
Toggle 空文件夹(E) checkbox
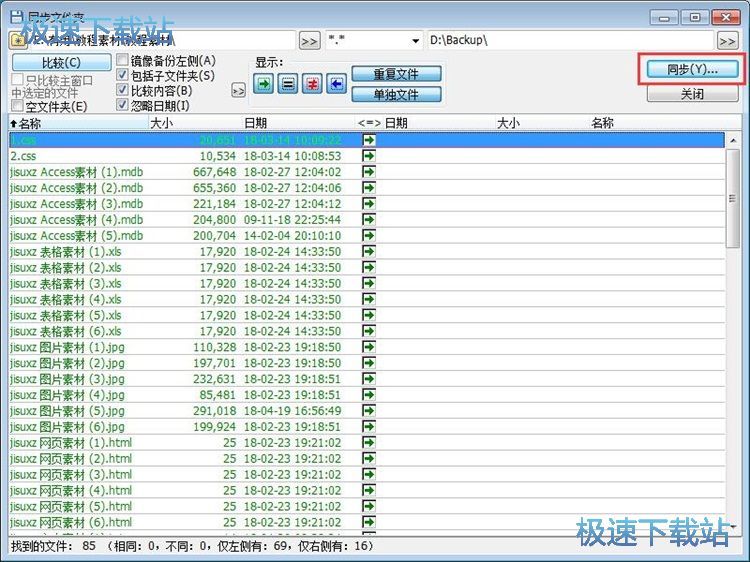click(18, 106)
